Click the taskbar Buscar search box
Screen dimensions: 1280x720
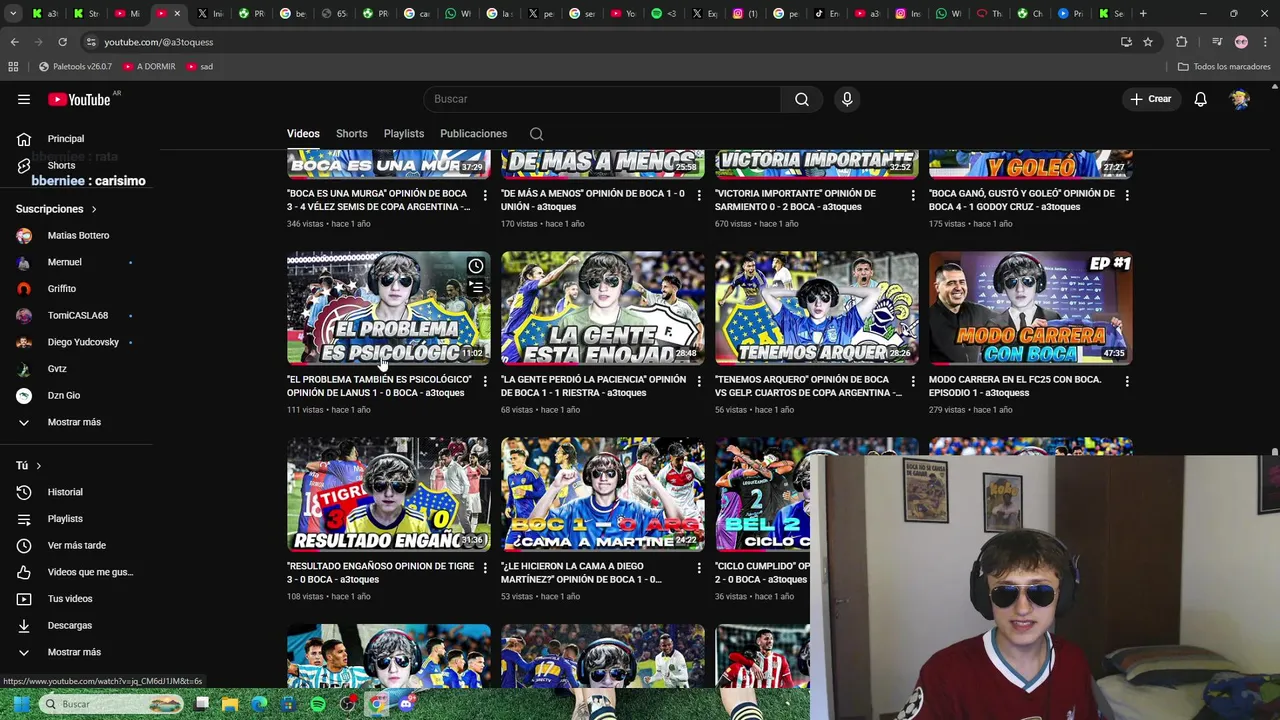[113, 704]
